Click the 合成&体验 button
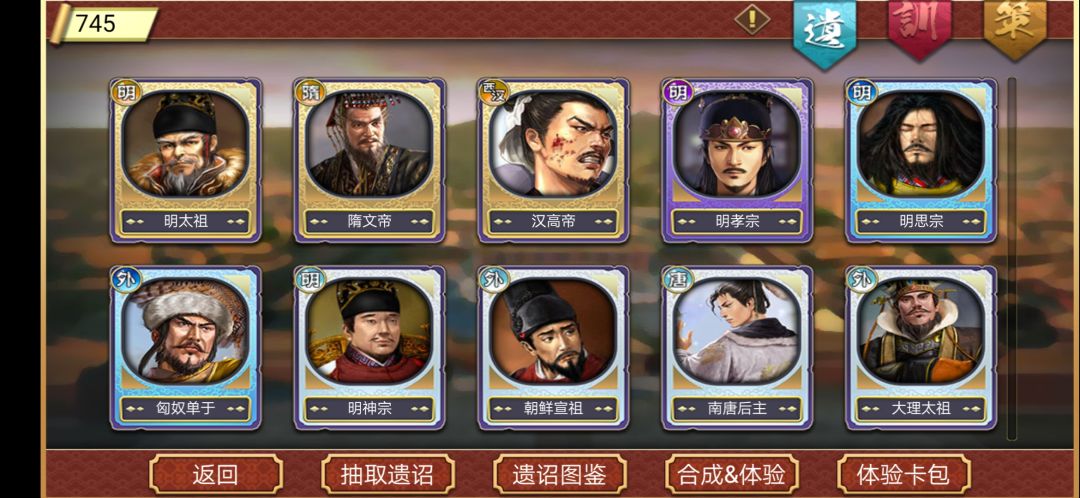Viewport: 1080px width, 498px height. (x=731, y=475)
